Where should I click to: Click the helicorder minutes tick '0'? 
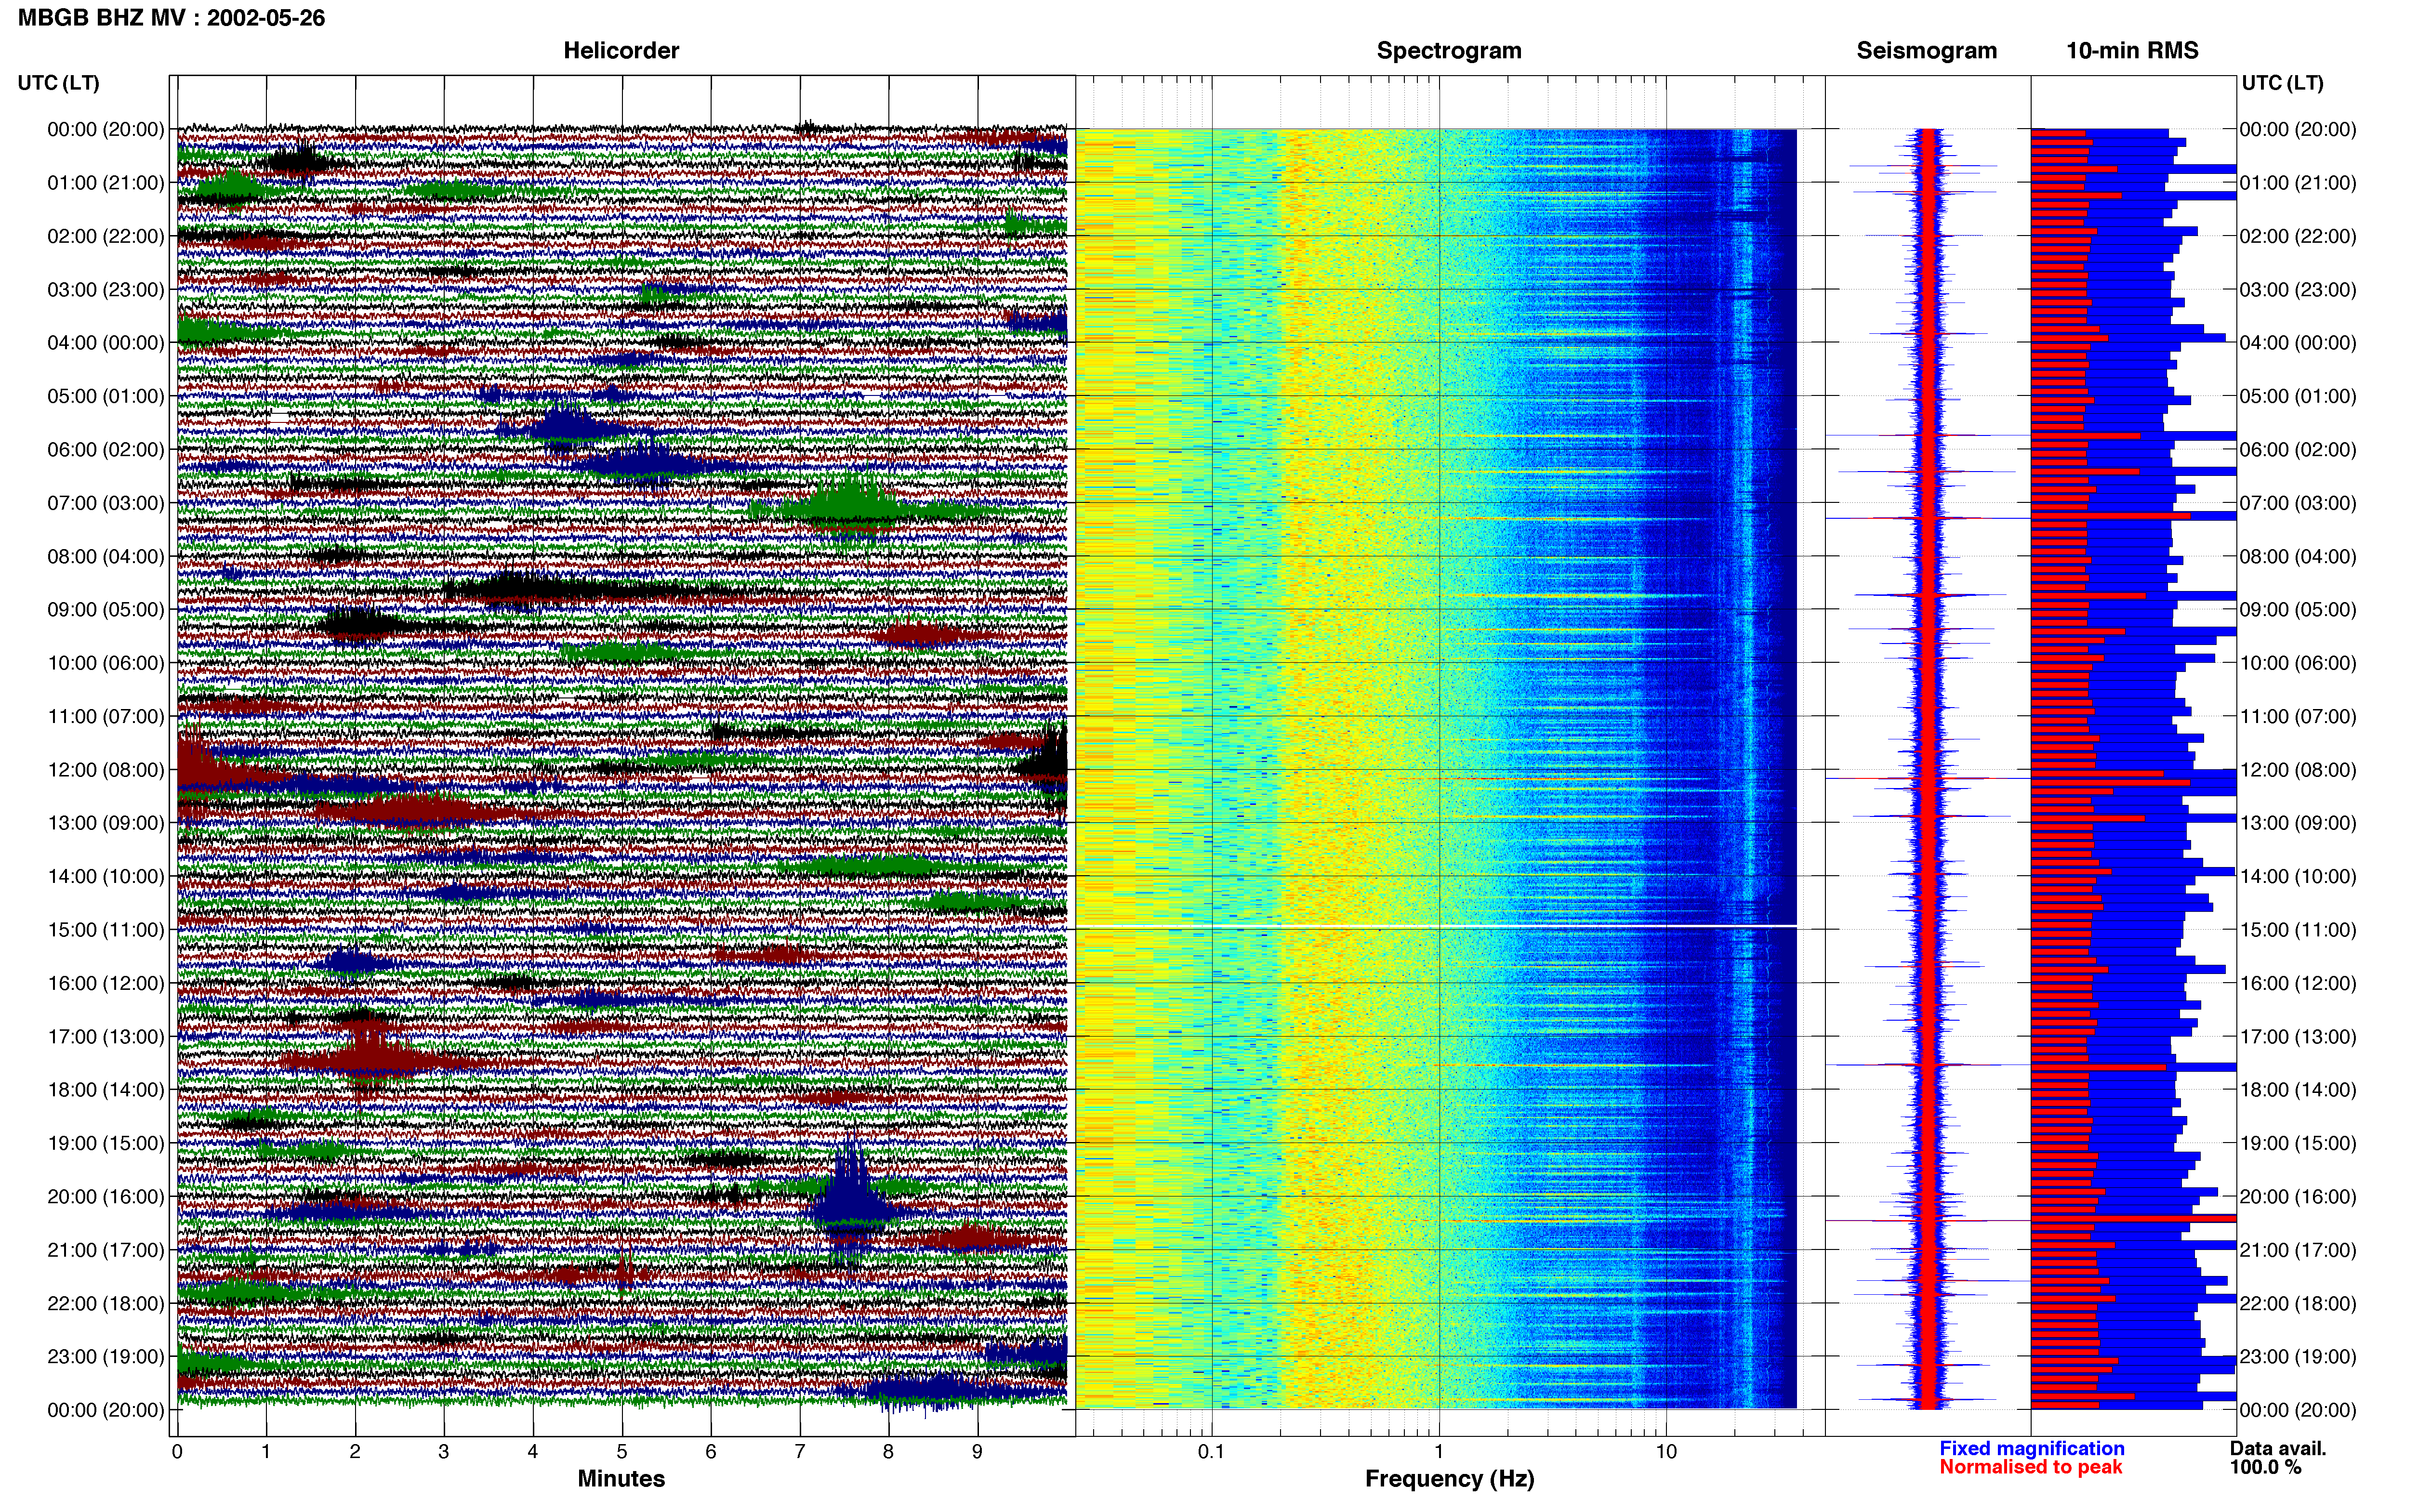click(177, 1452)
